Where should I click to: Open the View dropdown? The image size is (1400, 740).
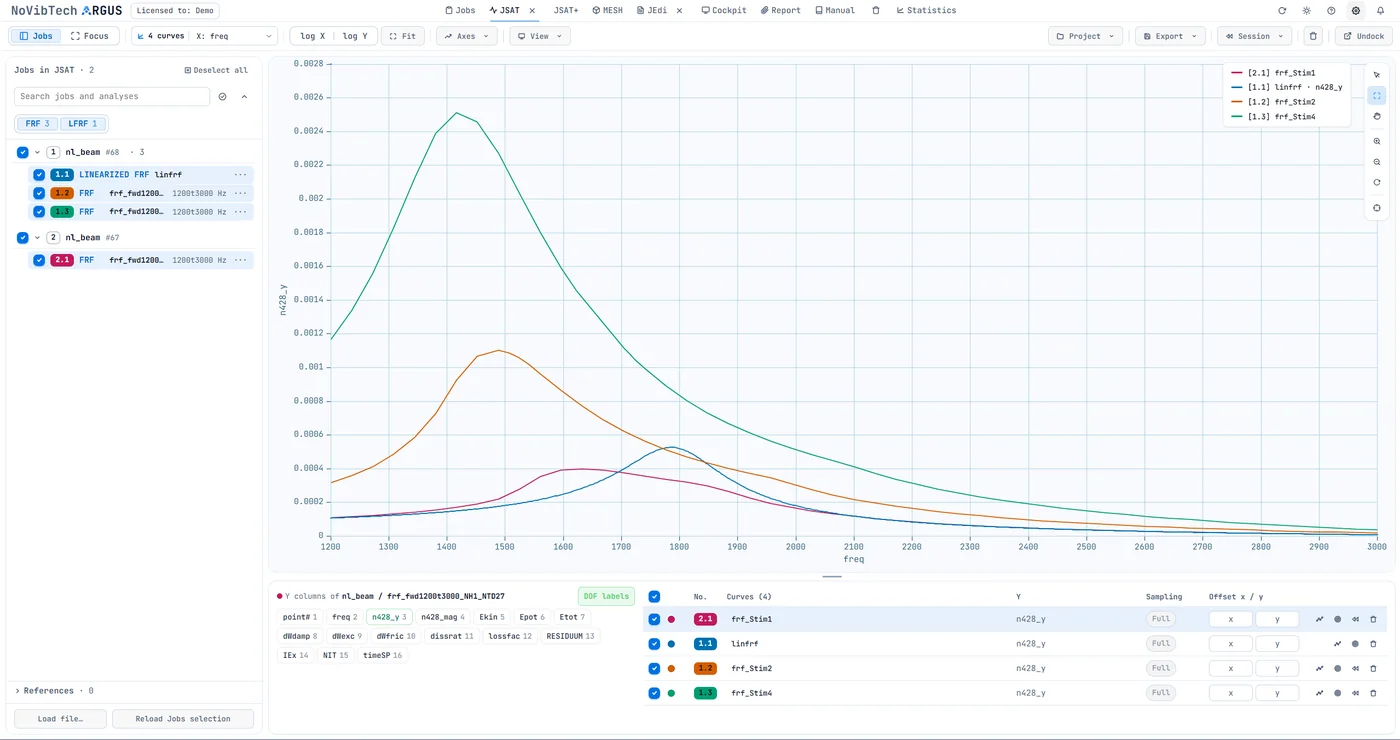(540, 36)
